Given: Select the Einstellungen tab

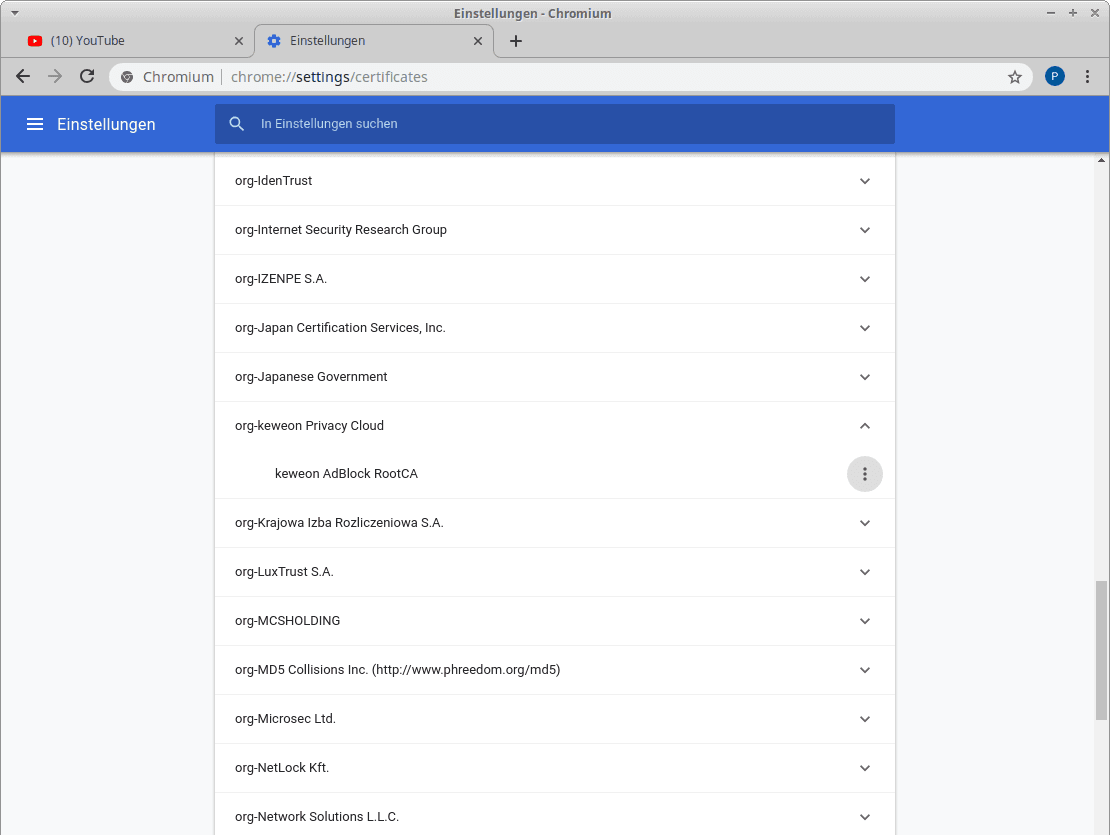Looking at the screenshot, I should (373, 41).
